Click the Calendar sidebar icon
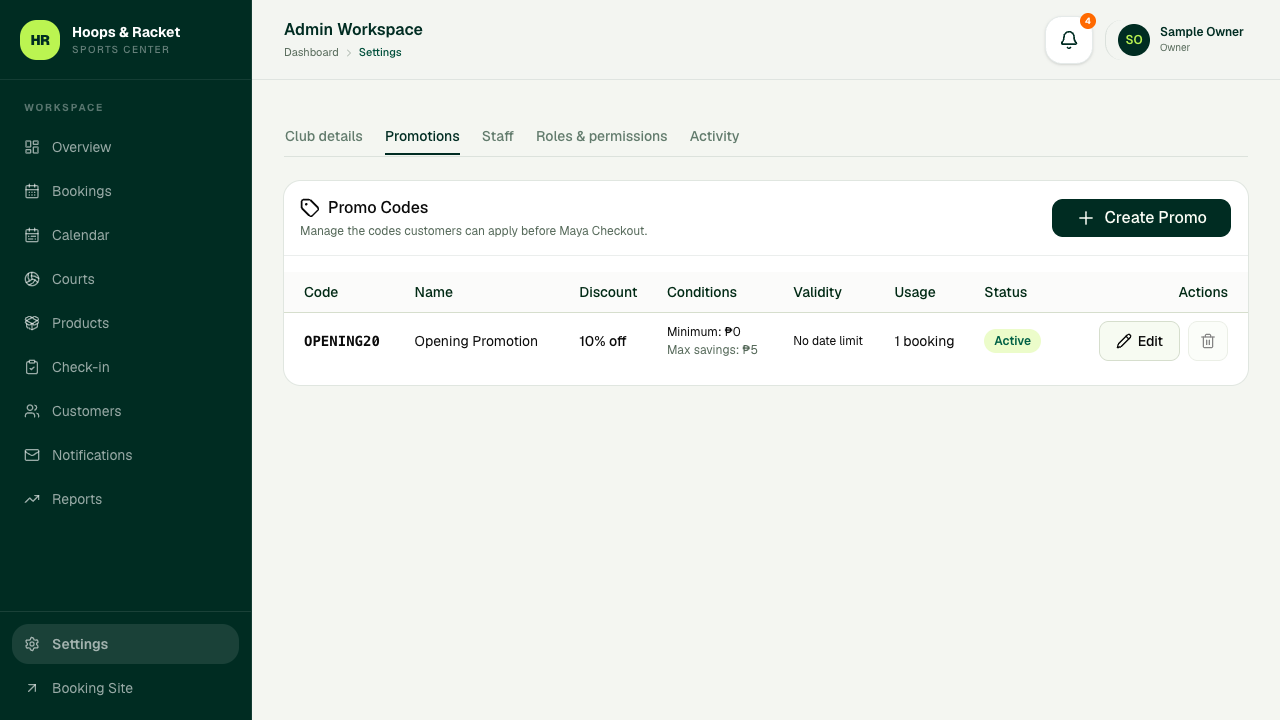Viewport: 1280px width, 720px height. pos(32,235)
